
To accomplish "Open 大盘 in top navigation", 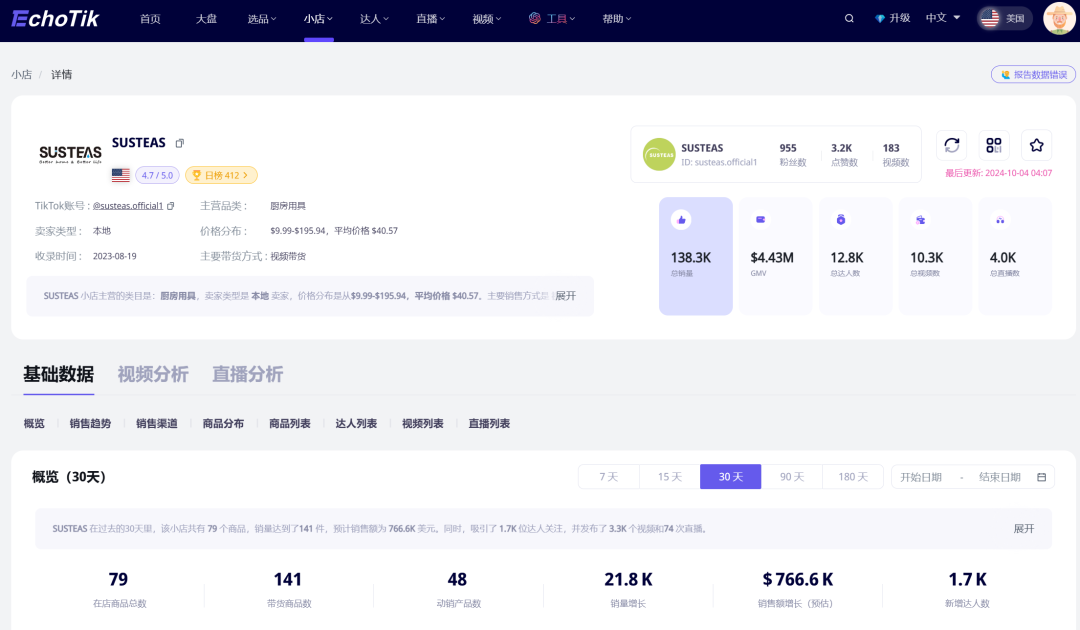I will [206, 19].
